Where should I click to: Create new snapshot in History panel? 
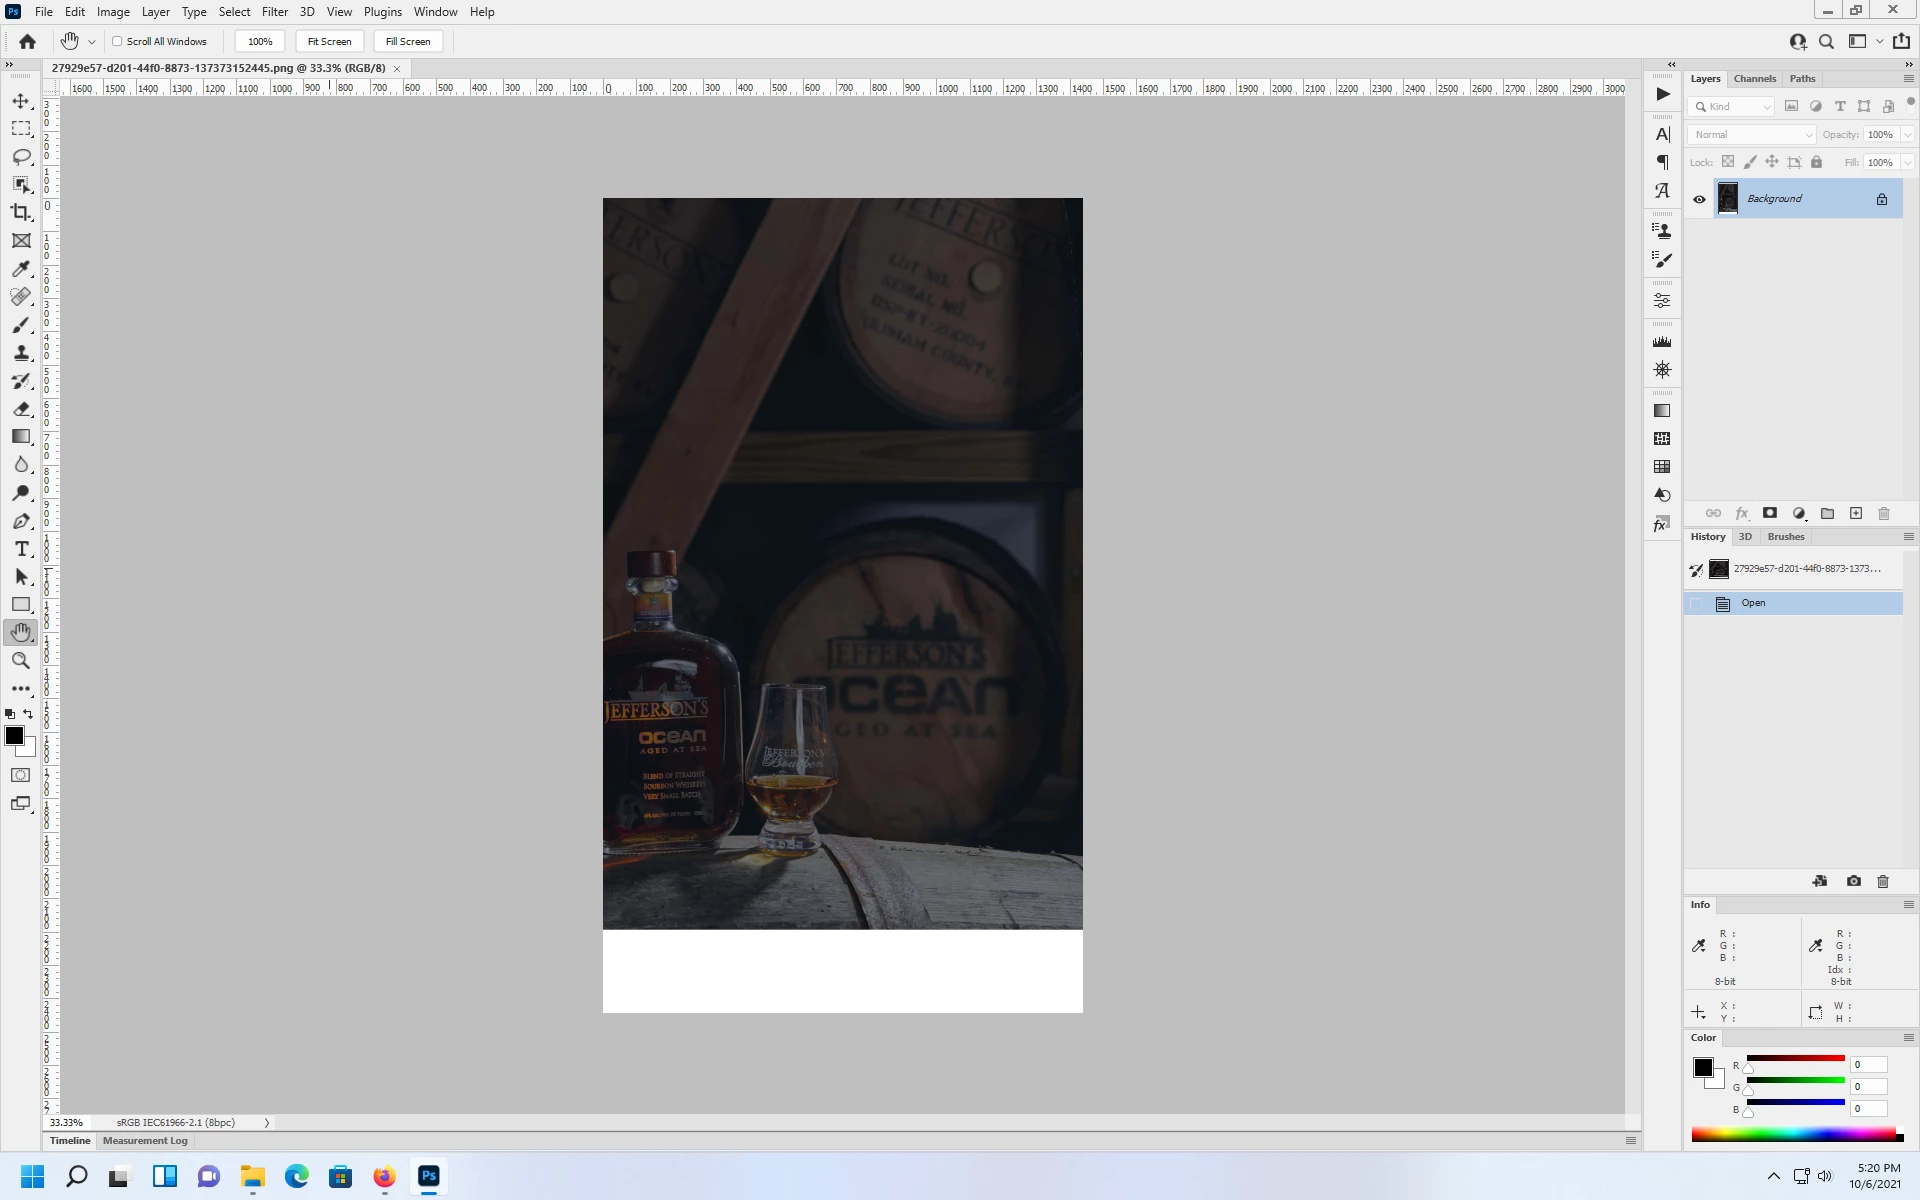pos(1854,881)
